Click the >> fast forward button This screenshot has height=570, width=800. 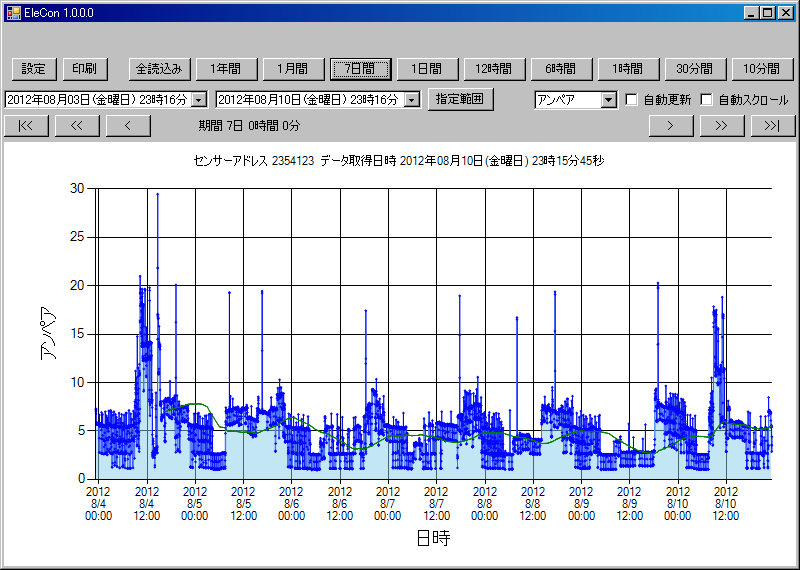722,126
